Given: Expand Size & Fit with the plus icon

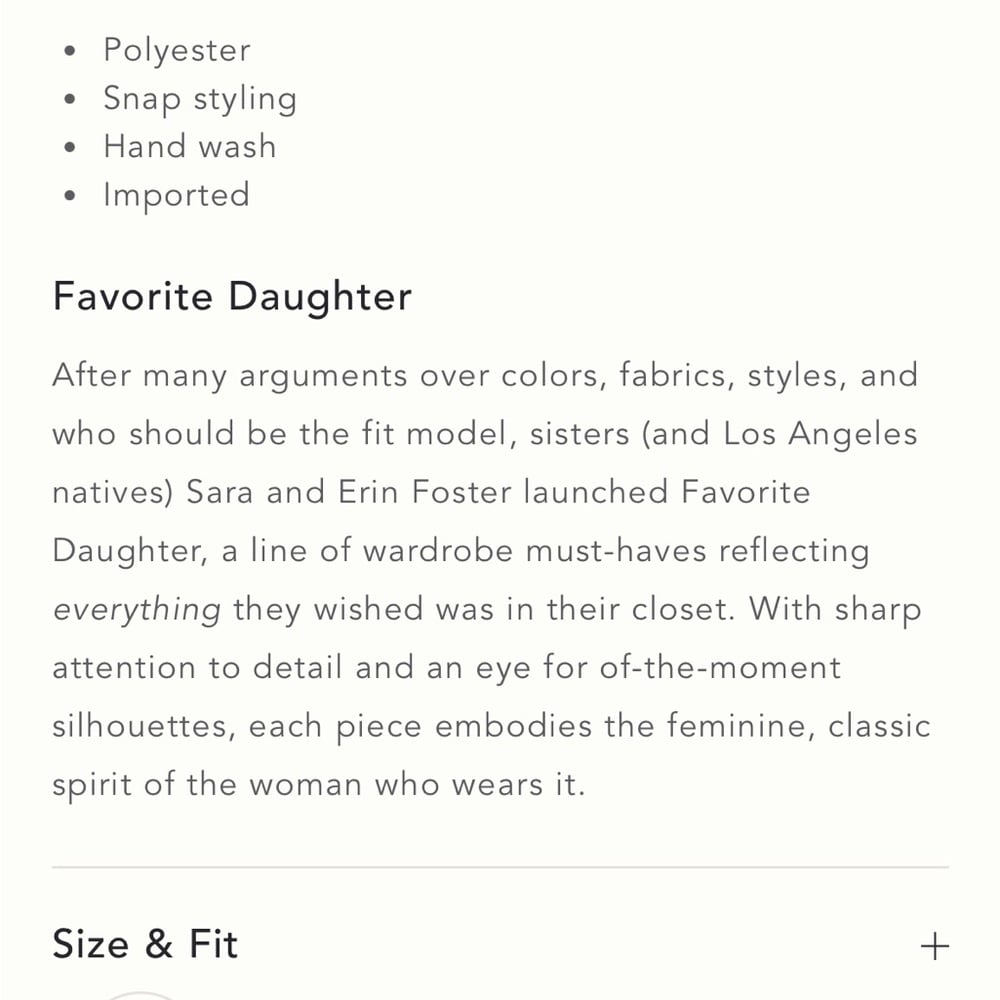Looking at the screenshot, I should click(x=934, y=945).
